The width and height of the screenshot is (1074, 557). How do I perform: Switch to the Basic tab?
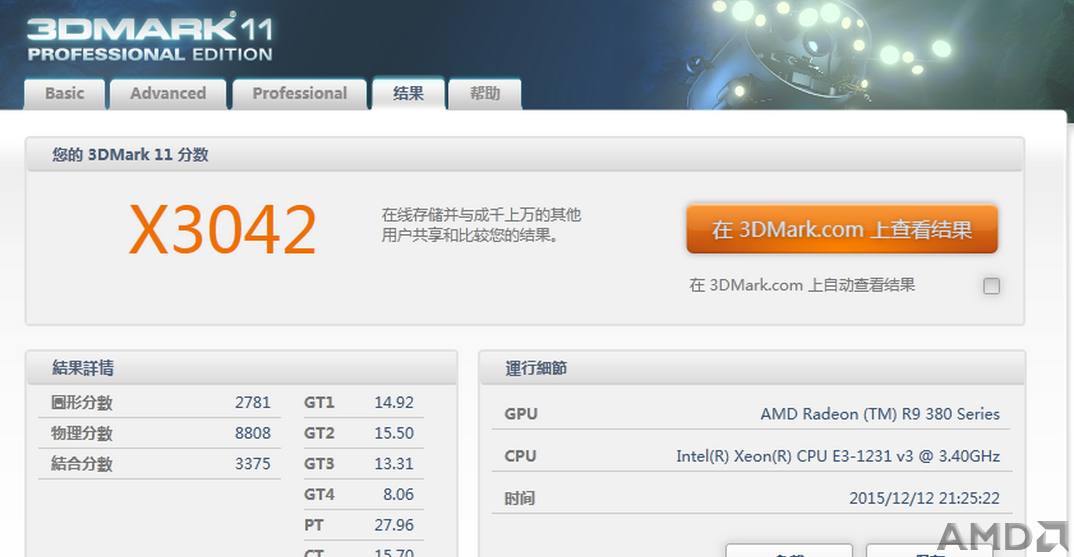click(65, 94)
